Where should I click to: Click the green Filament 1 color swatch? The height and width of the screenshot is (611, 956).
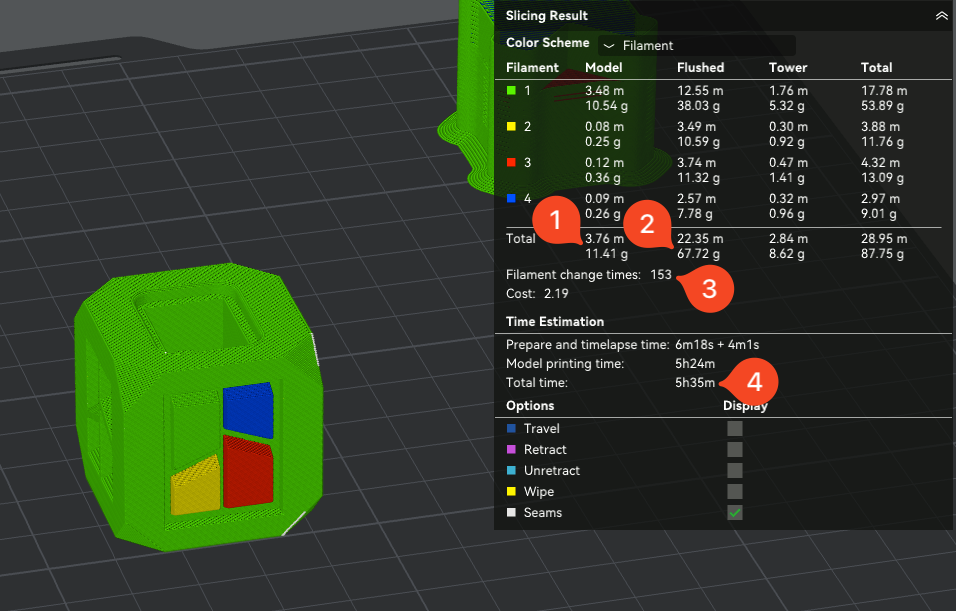512,90
